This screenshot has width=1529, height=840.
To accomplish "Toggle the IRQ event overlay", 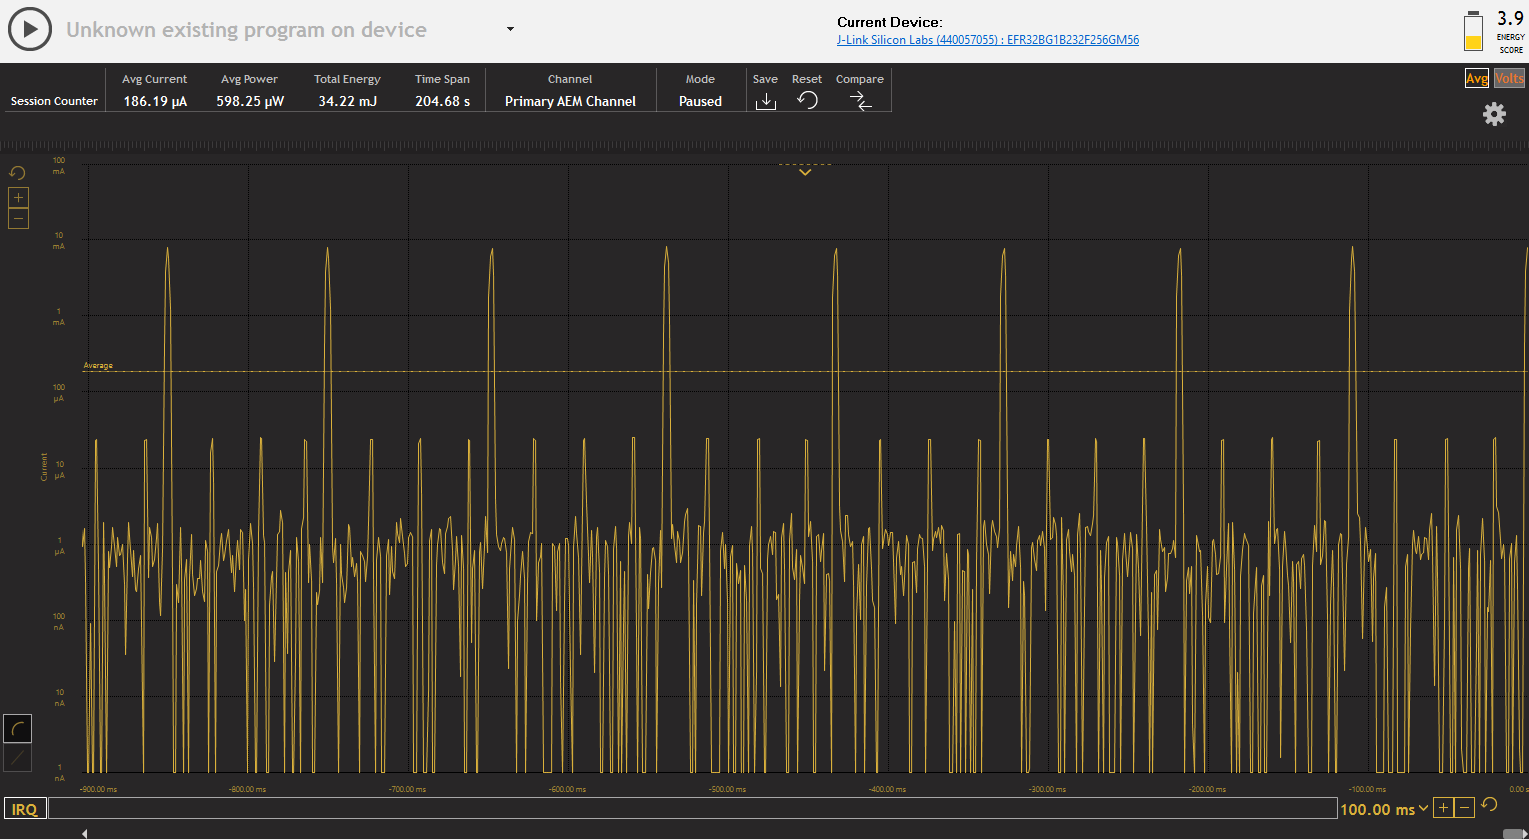I will tap(24, 808).
